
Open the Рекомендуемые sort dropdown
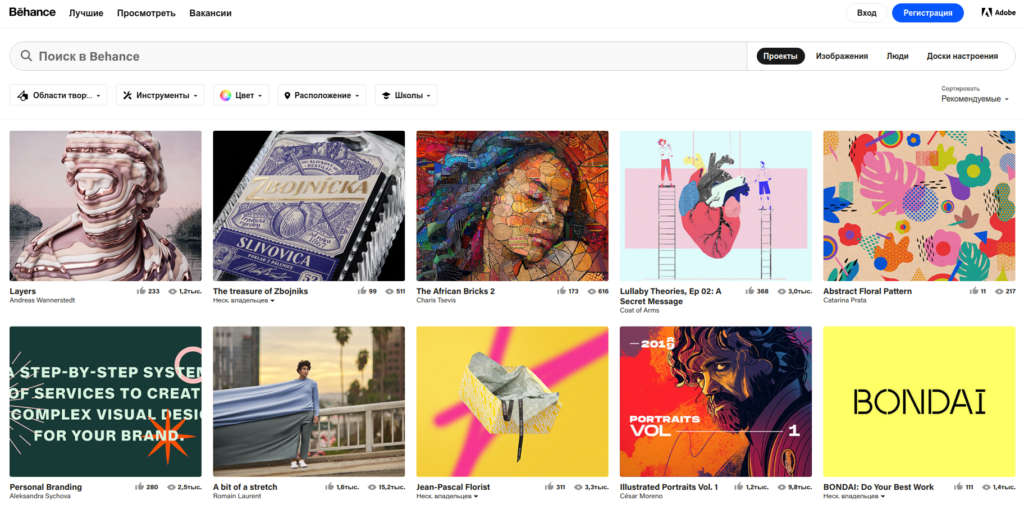tap(974, 99)
